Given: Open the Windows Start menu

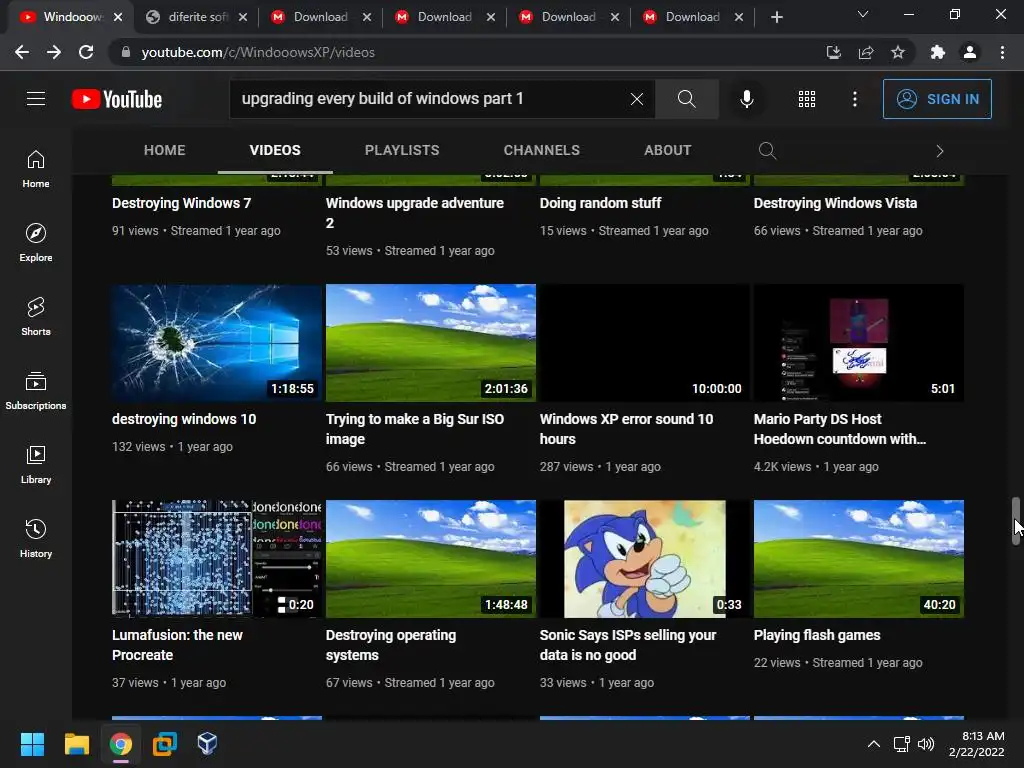Looking at the screenshot, I should 32,744.
